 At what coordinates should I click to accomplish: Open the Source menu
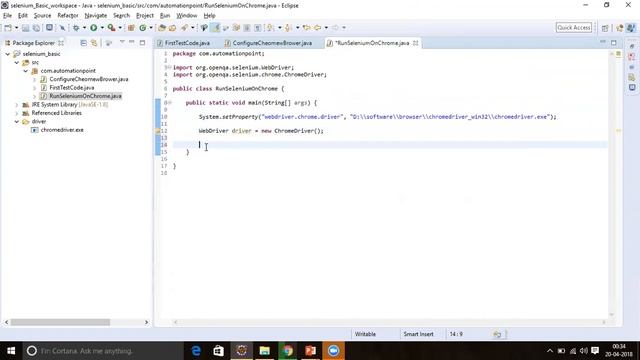click(42, 16)
